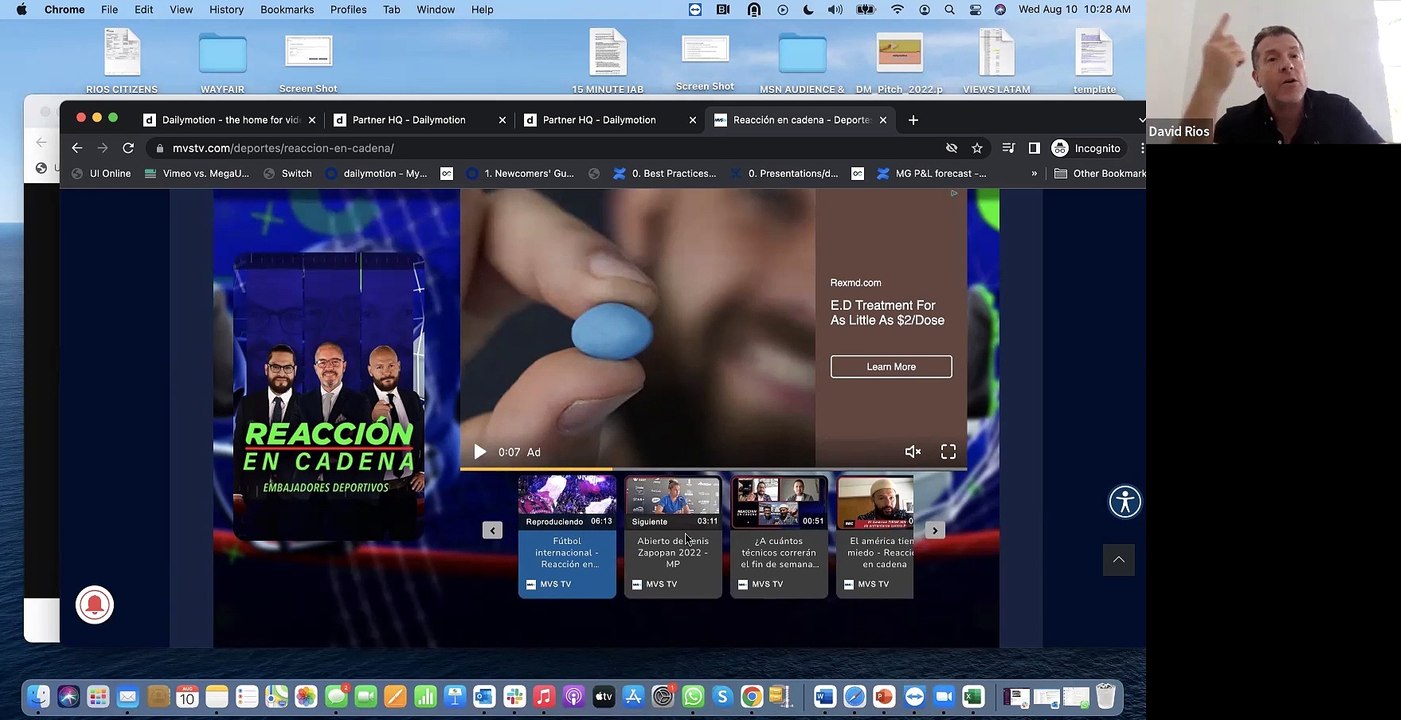
Task: Click the mvstv.com address bar
Action: (540, 148)
